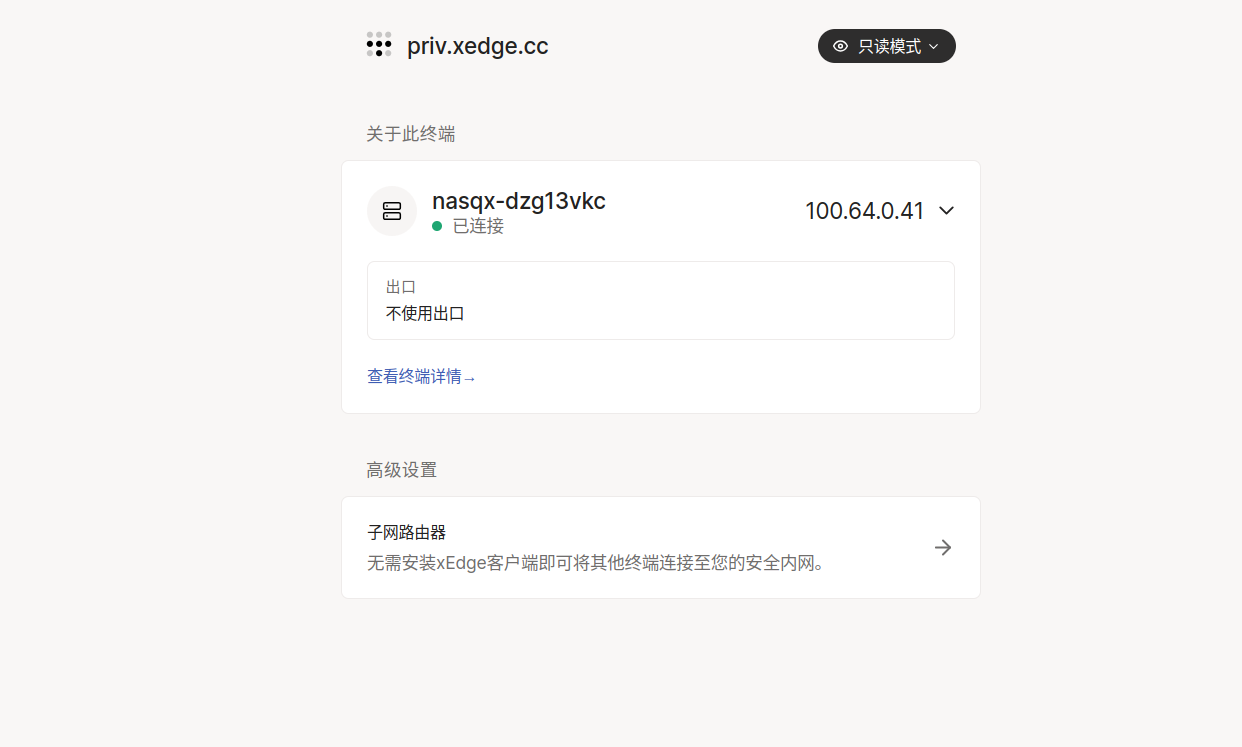Open the 只读模式 mode menu
The width and height of the screenshot is (1242, 747).
(x=886, y=46)
